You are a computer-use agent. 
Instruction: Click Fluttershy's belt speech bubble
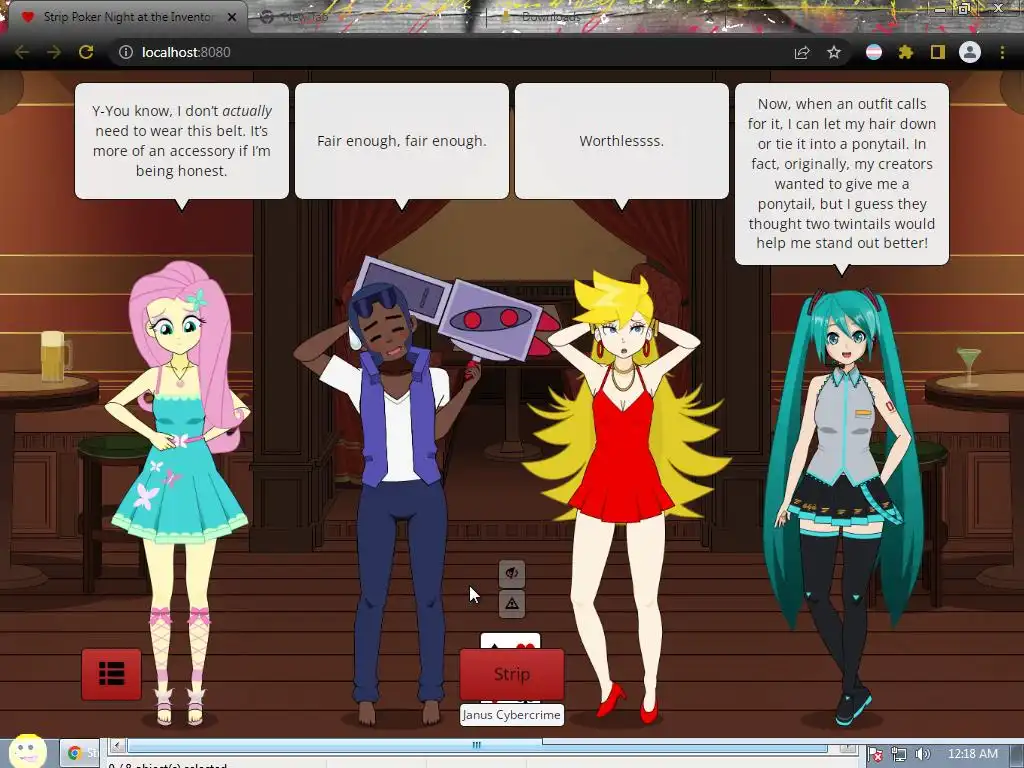[182, 141]
